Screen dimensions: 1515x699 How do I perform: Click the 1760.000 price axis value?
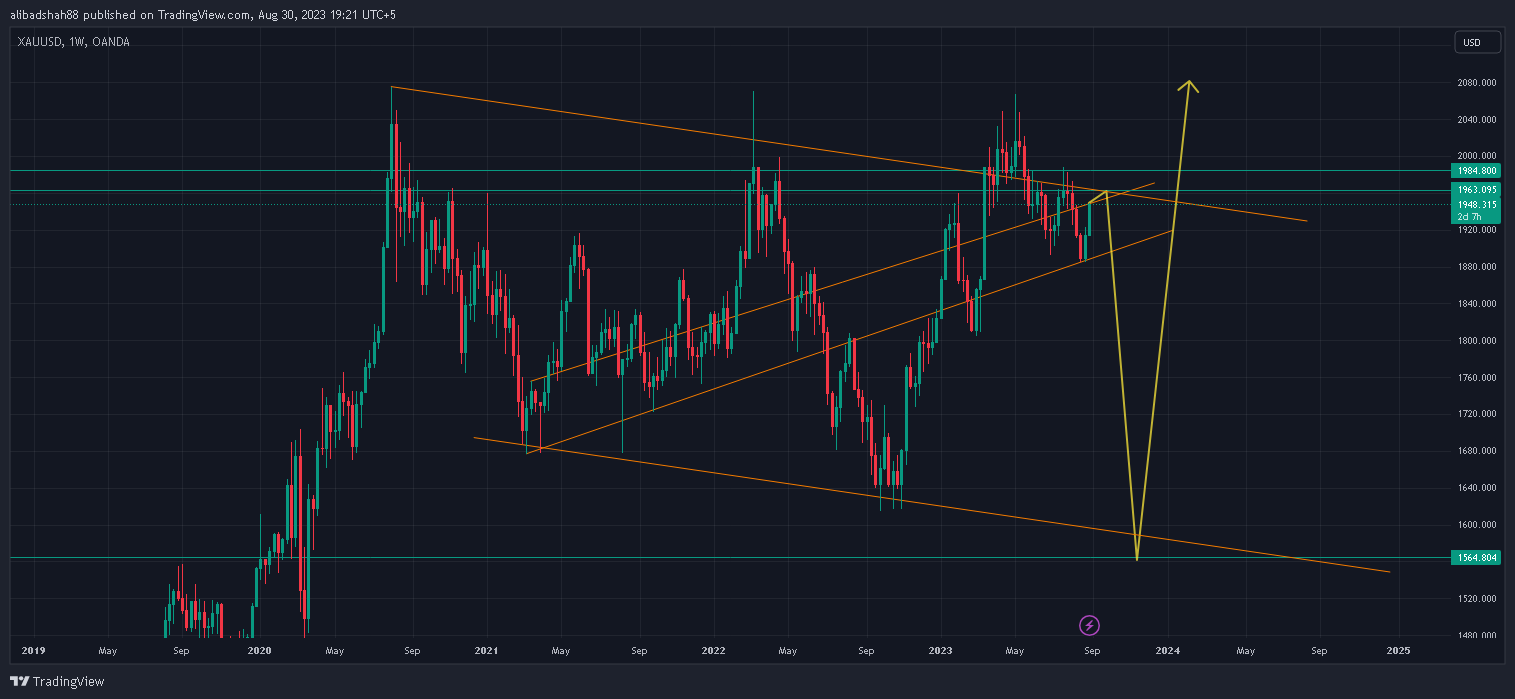1476,378
